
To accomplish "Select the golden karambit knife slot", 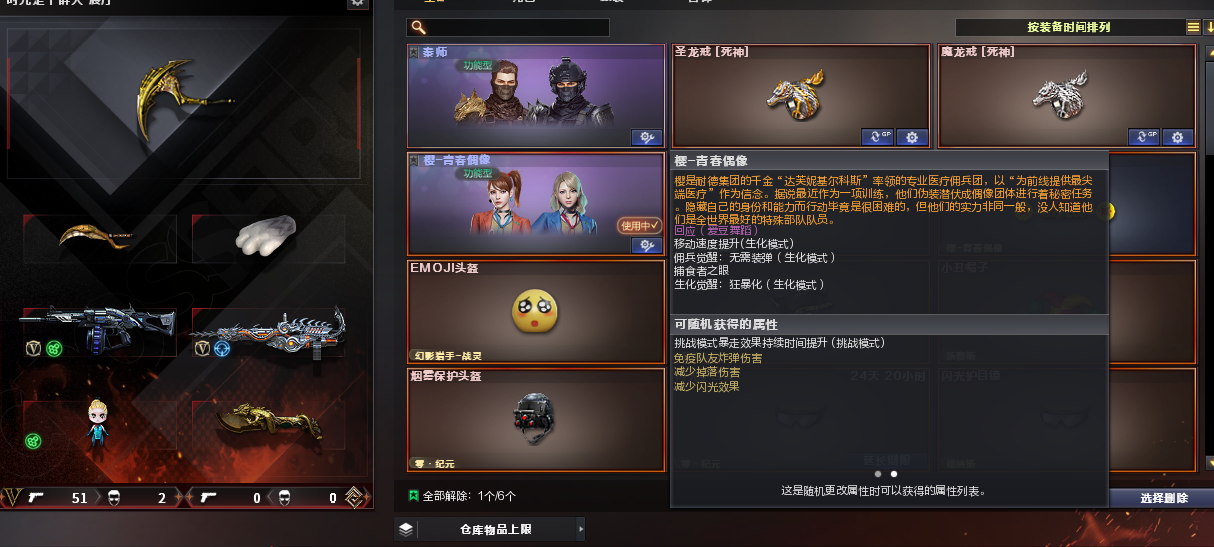I will pyautogui.click(x=94, y=238).
